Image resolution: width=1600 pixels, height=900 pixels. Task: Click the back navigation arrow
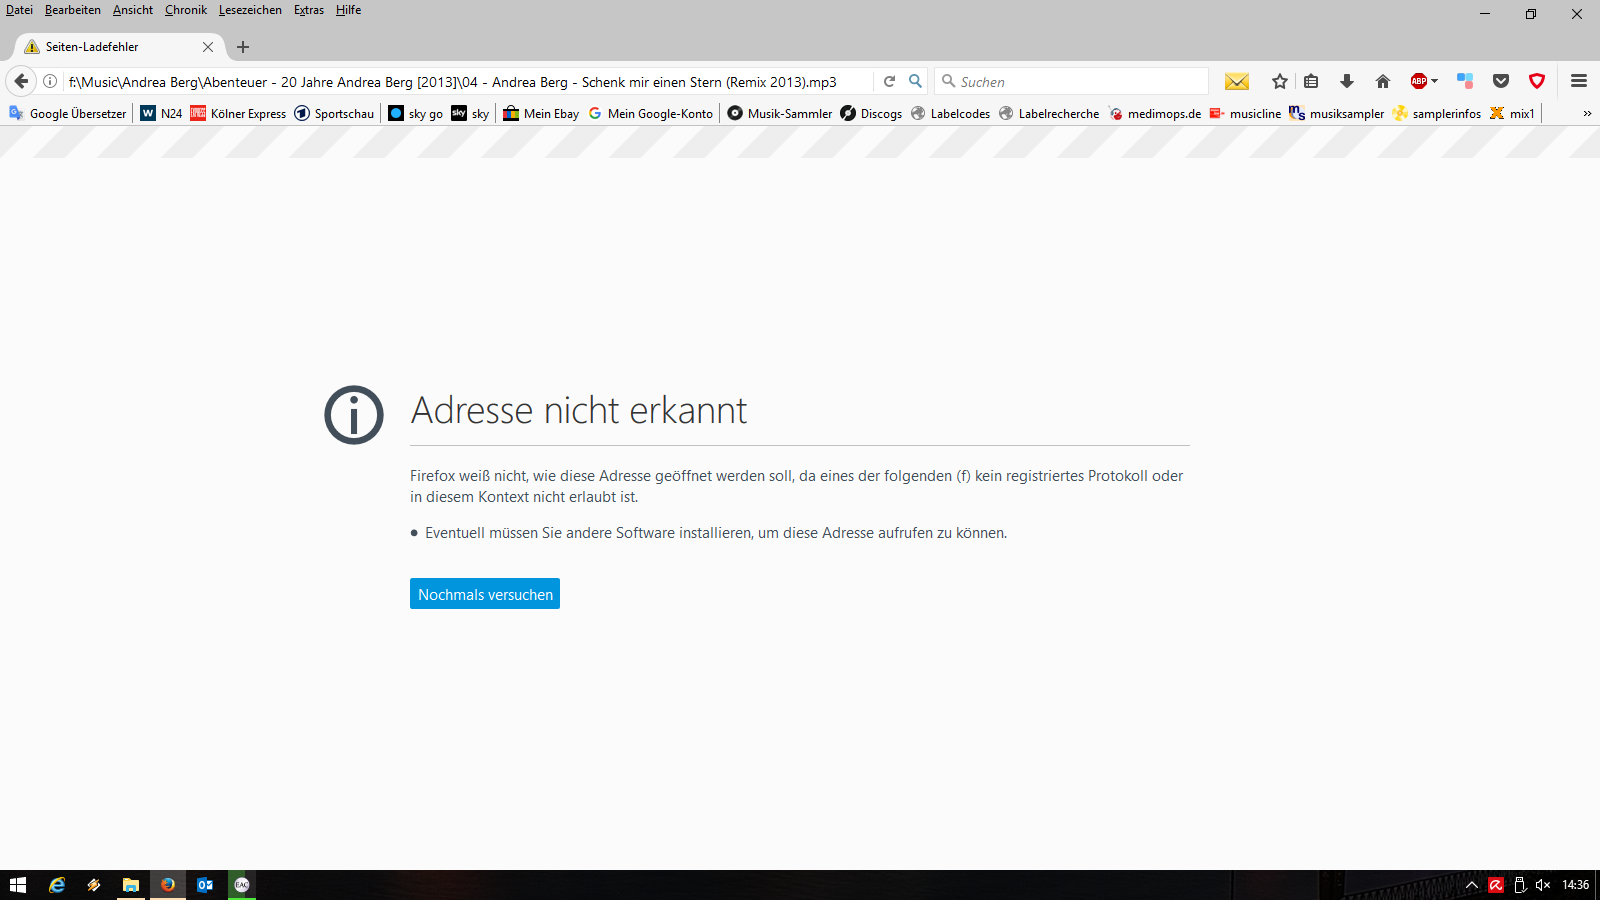(21, 81)
